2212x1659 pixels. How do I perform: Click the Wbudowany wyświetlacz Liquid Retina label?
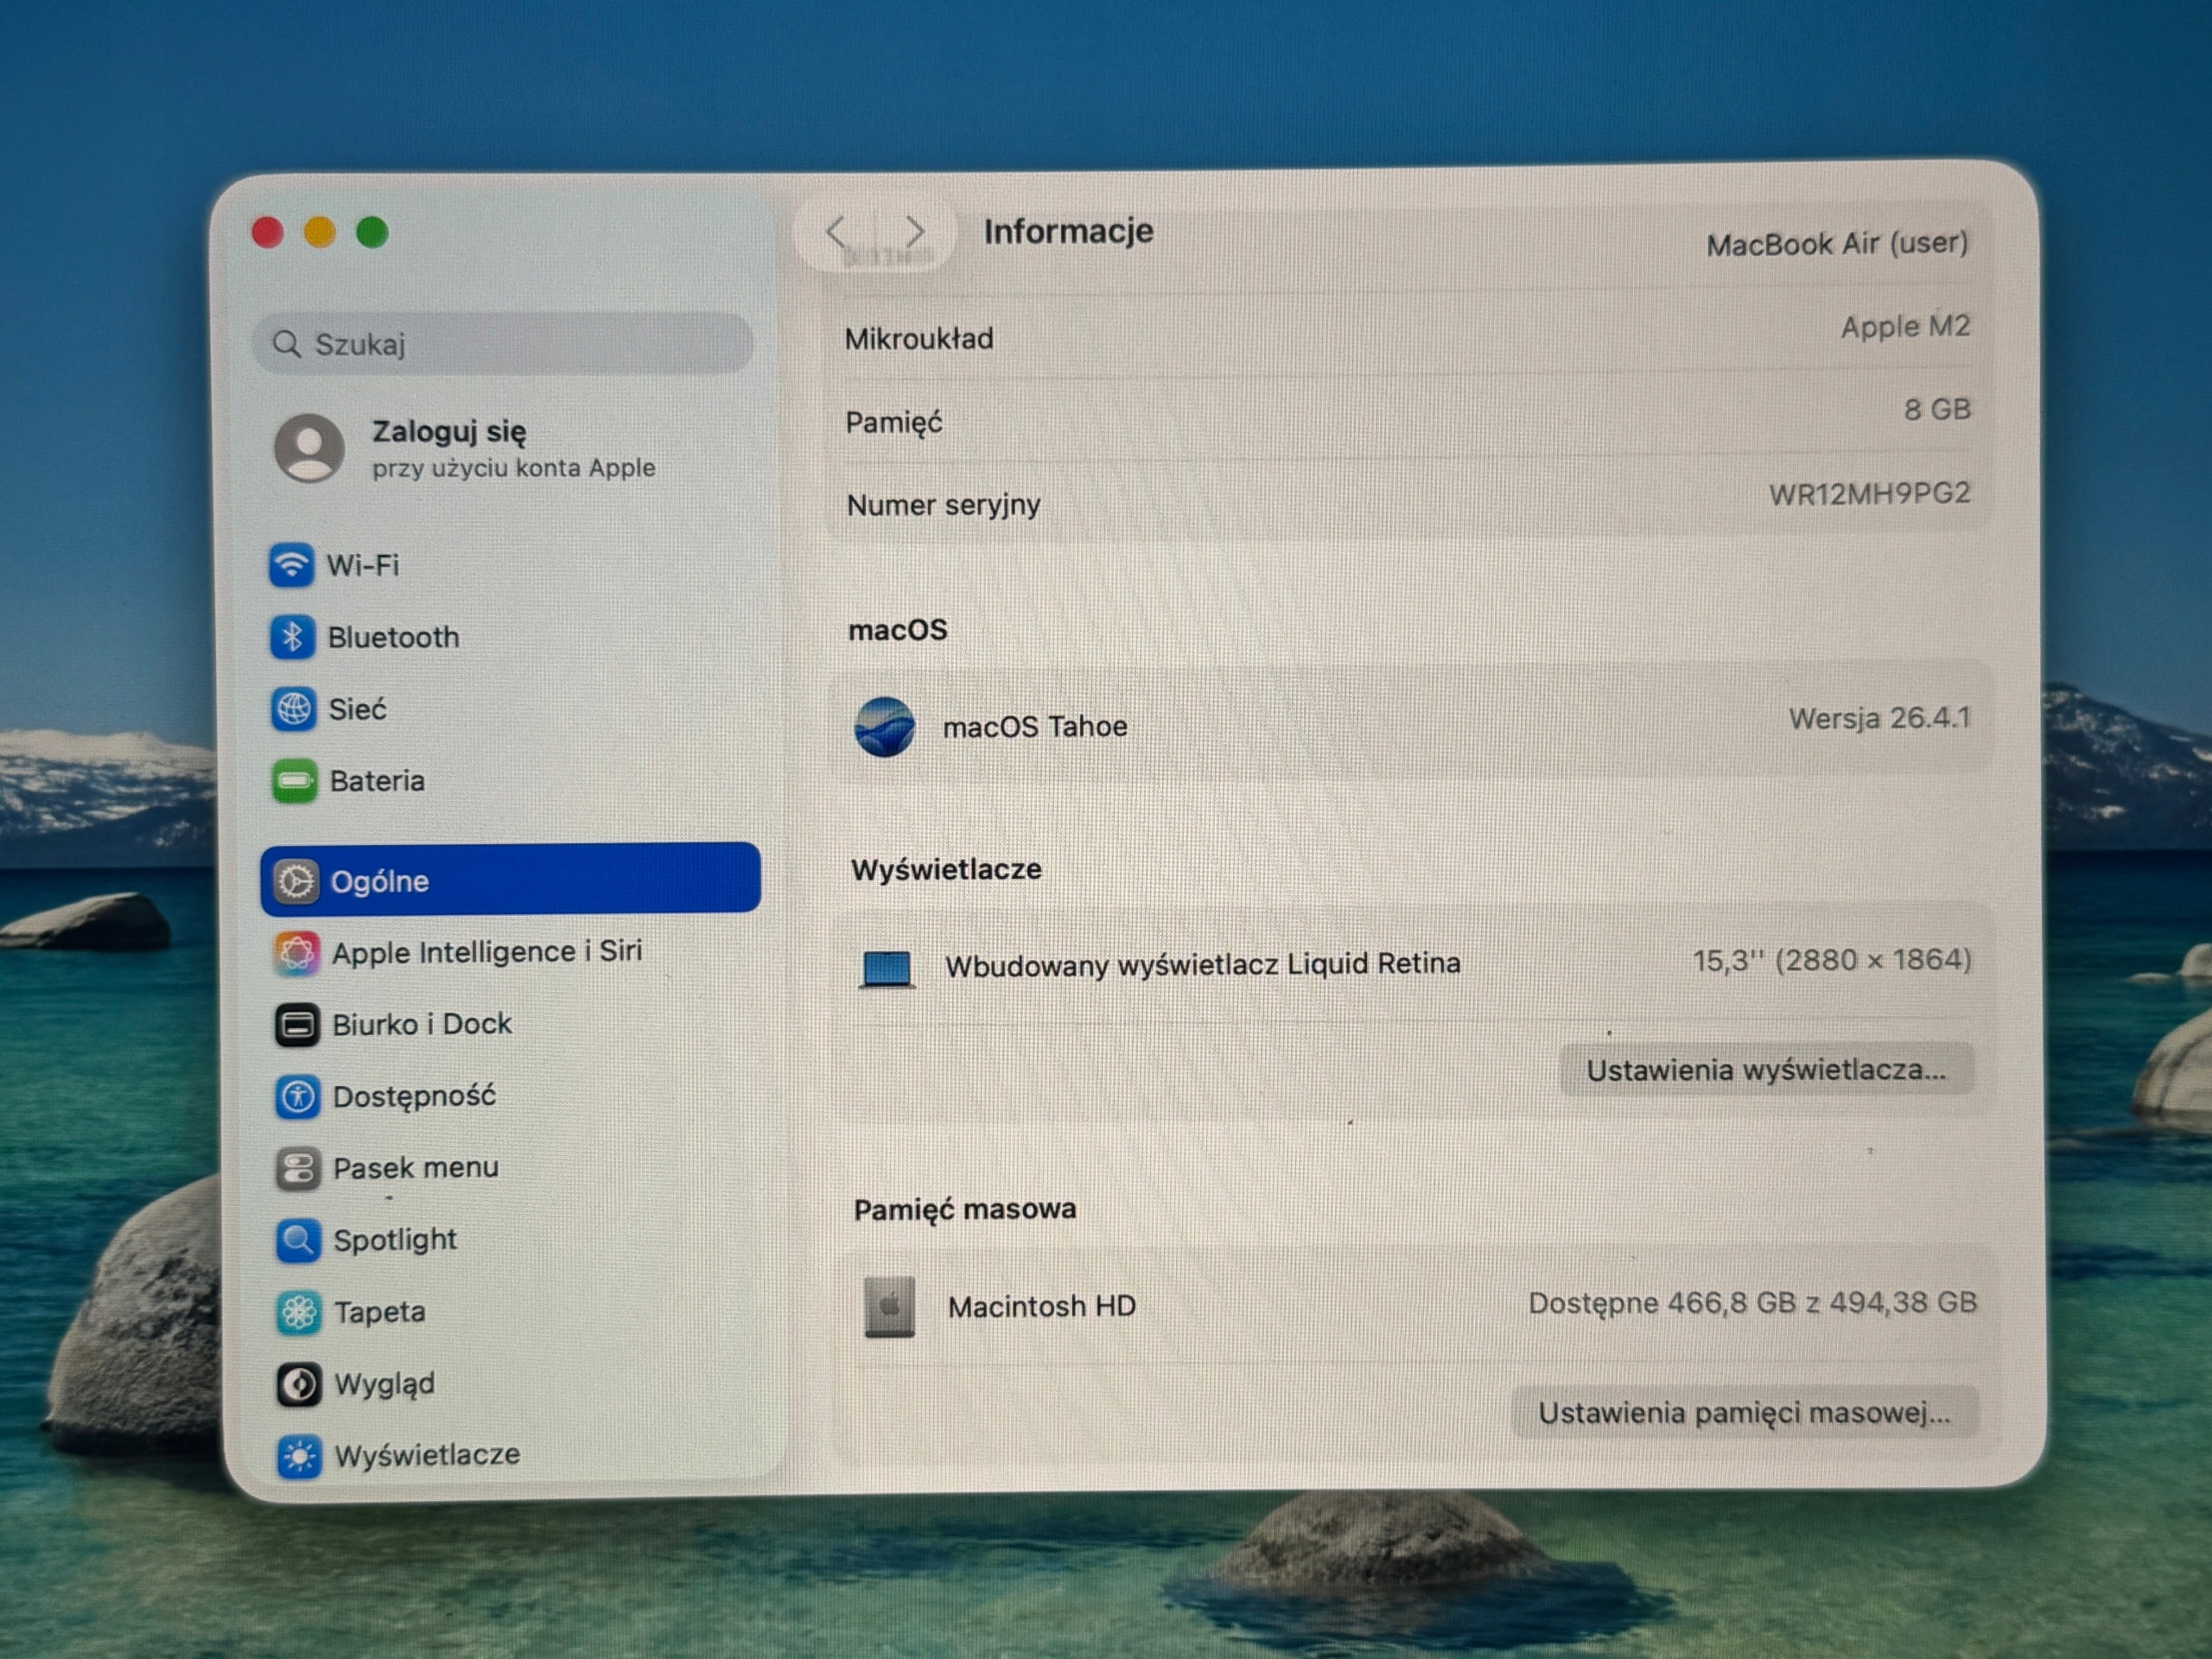point(1203,964)
